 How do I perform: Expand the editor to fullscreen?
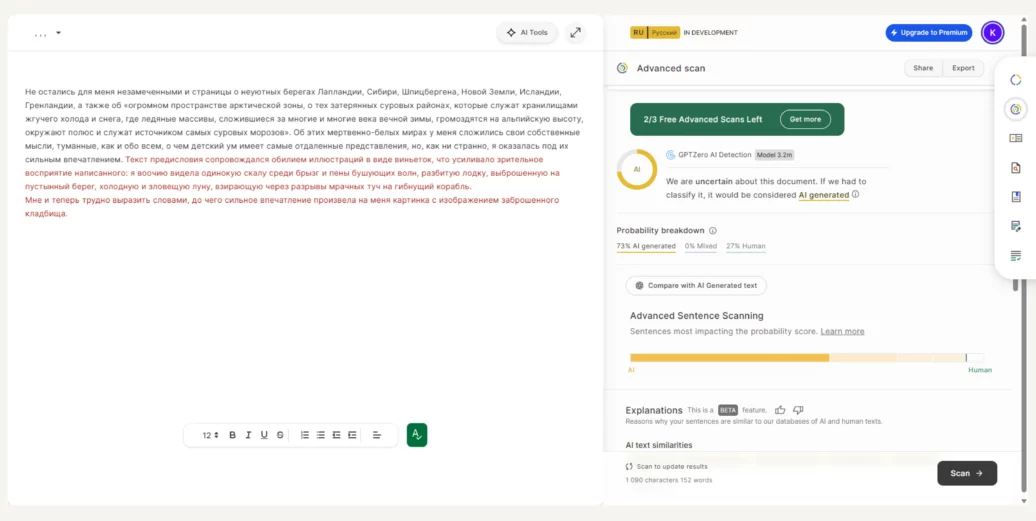[x=575, y=32]
